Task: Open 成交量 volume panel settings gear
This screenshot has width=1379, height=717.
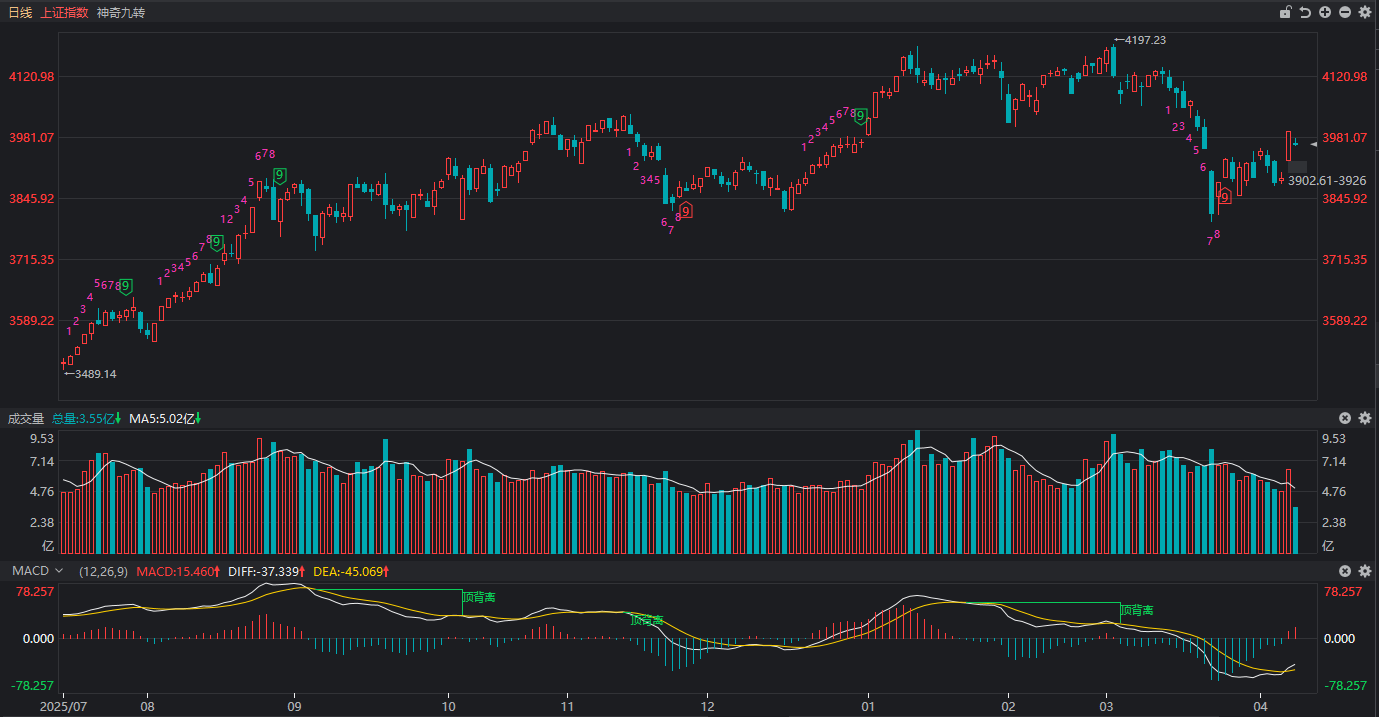Action: (x=1365, y=418)
